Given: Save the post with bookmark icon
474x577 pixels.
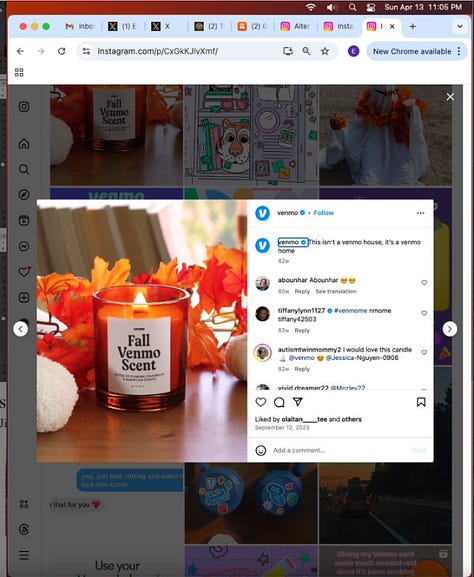Looking at the screenshot, I should (x=421, y=402).
